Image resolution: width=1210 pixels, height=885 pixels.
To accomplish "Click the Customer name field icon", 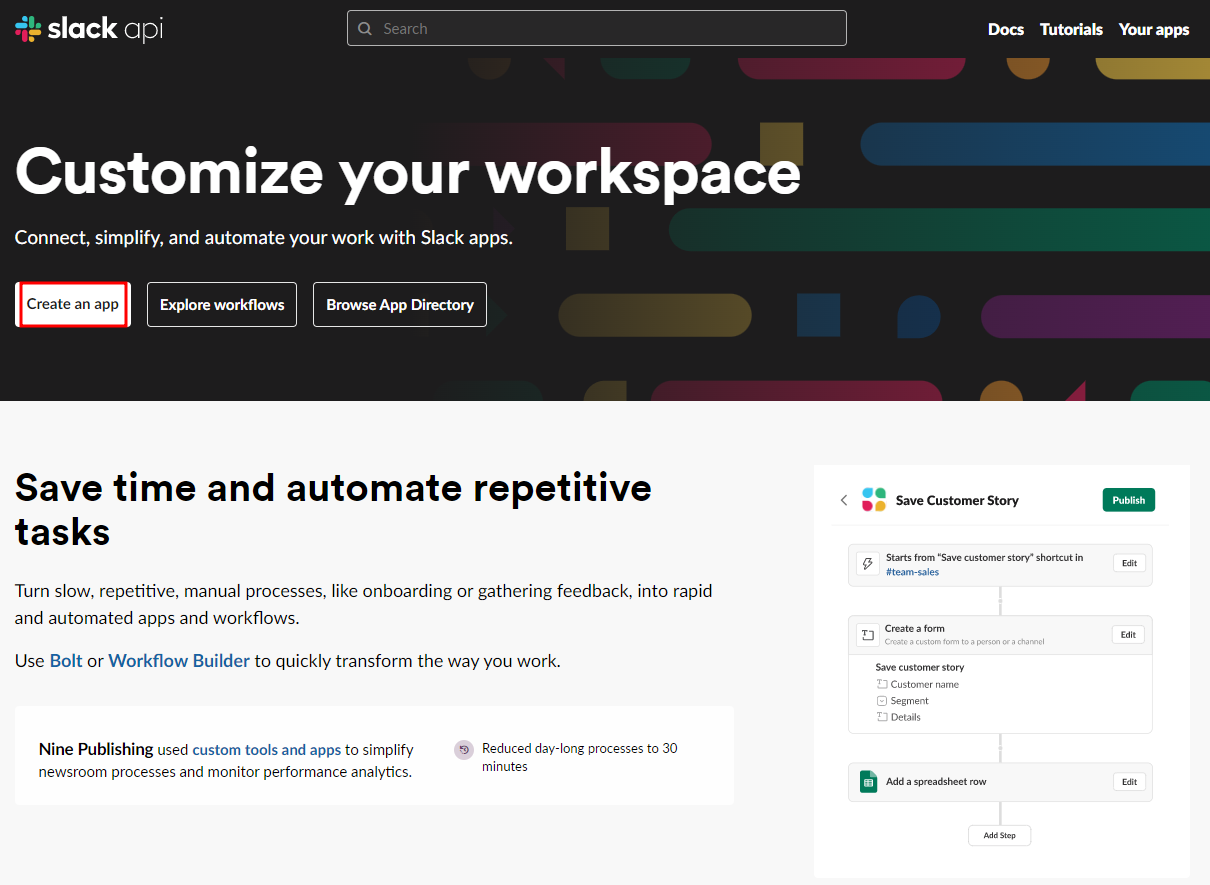I will pos(882,684).
